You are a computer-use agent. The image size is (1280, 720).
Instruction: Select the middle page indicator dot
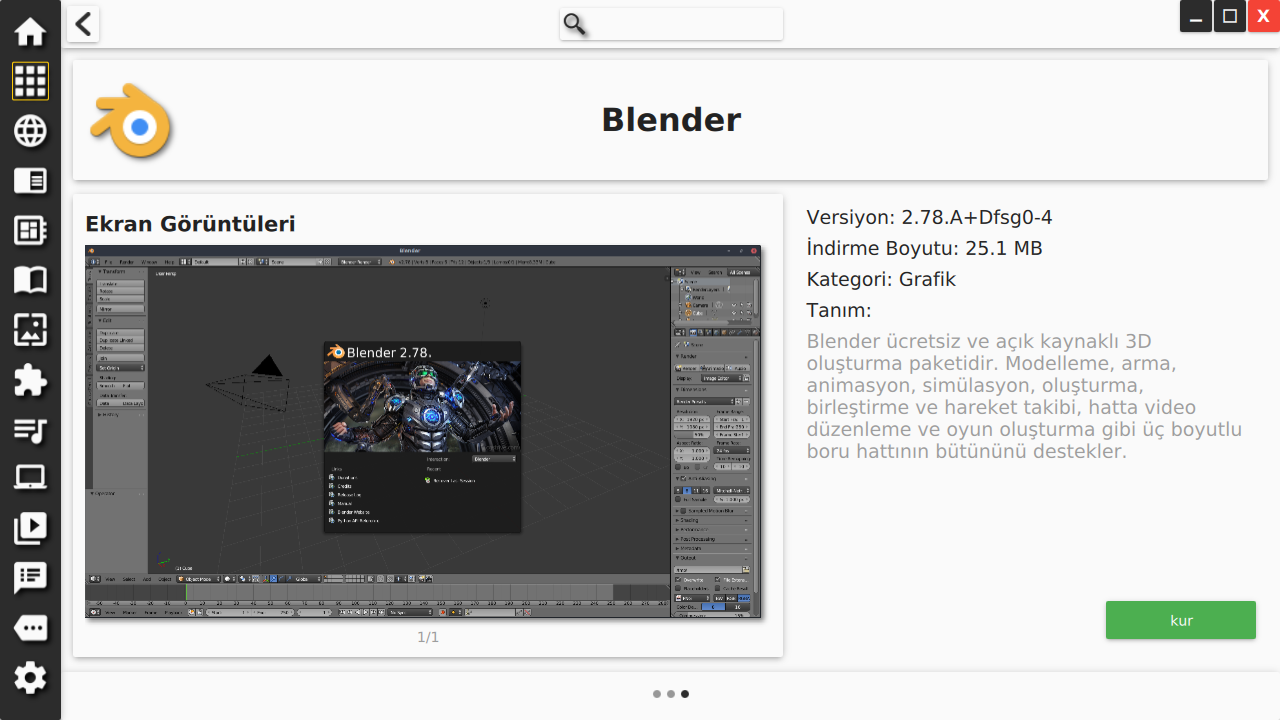pyautogui.click(x=671, y=694)
